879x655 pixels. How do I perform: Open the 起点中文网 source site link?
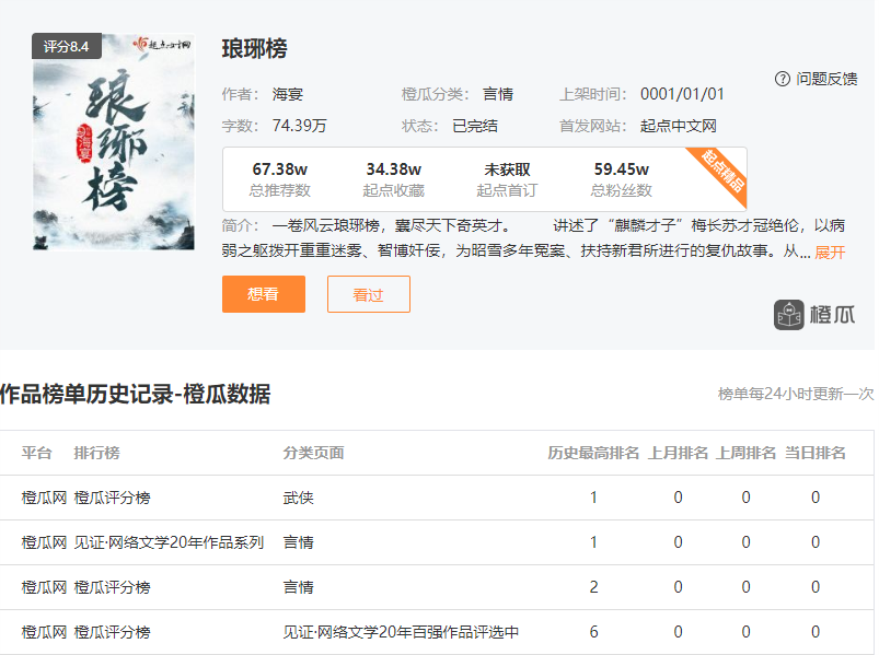coord(678,126)
